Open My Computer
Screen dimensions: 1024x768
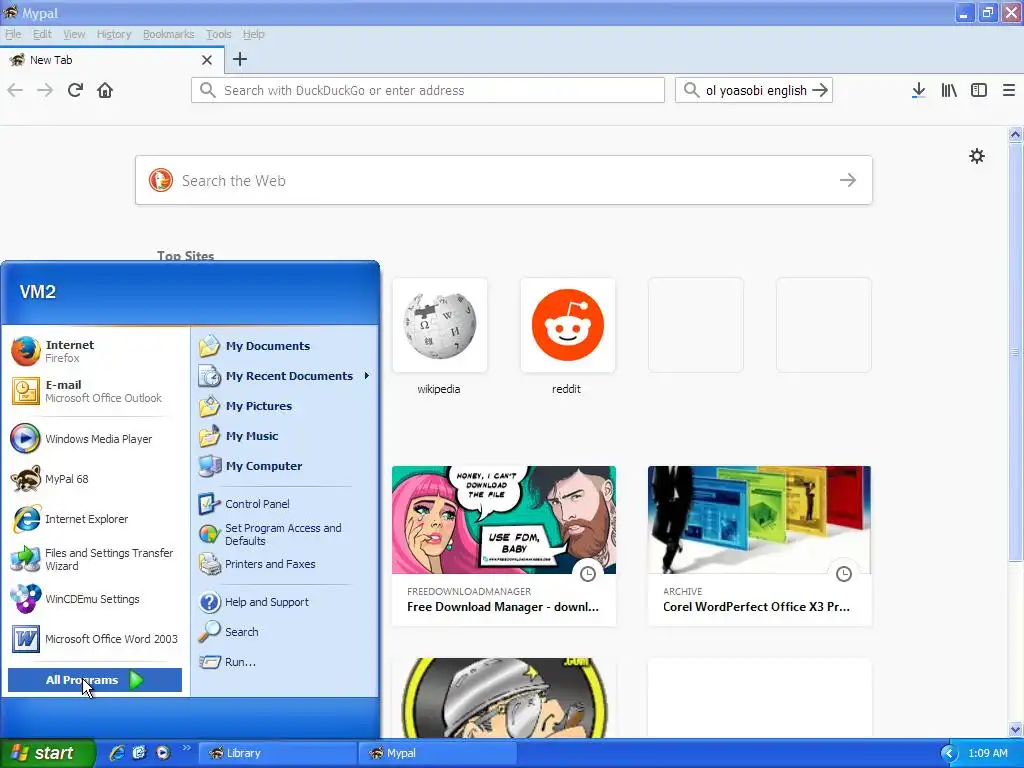(x=284, y=466)
